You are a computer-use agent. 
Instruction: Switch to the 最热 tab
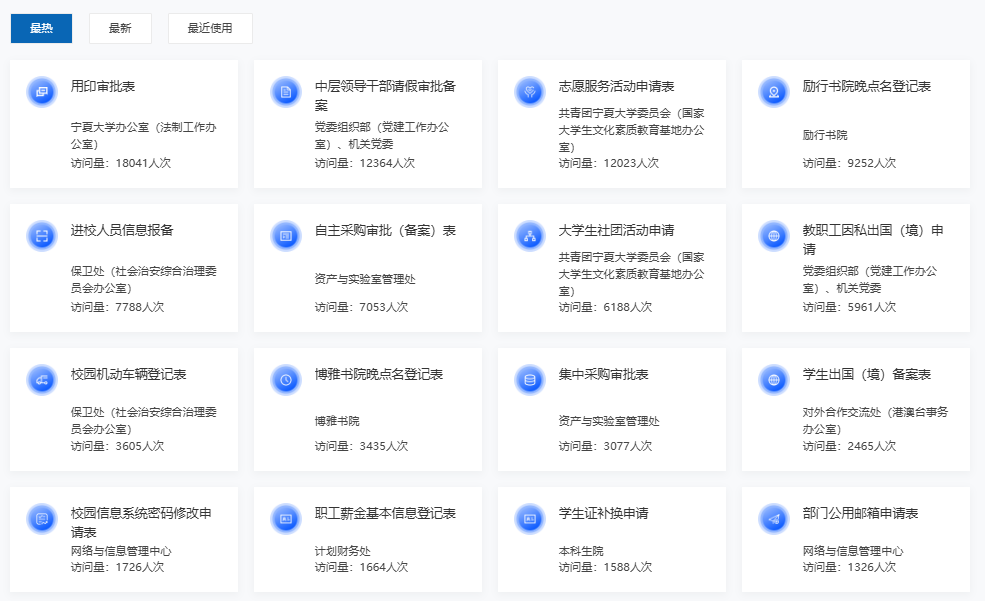coord(41,28)
